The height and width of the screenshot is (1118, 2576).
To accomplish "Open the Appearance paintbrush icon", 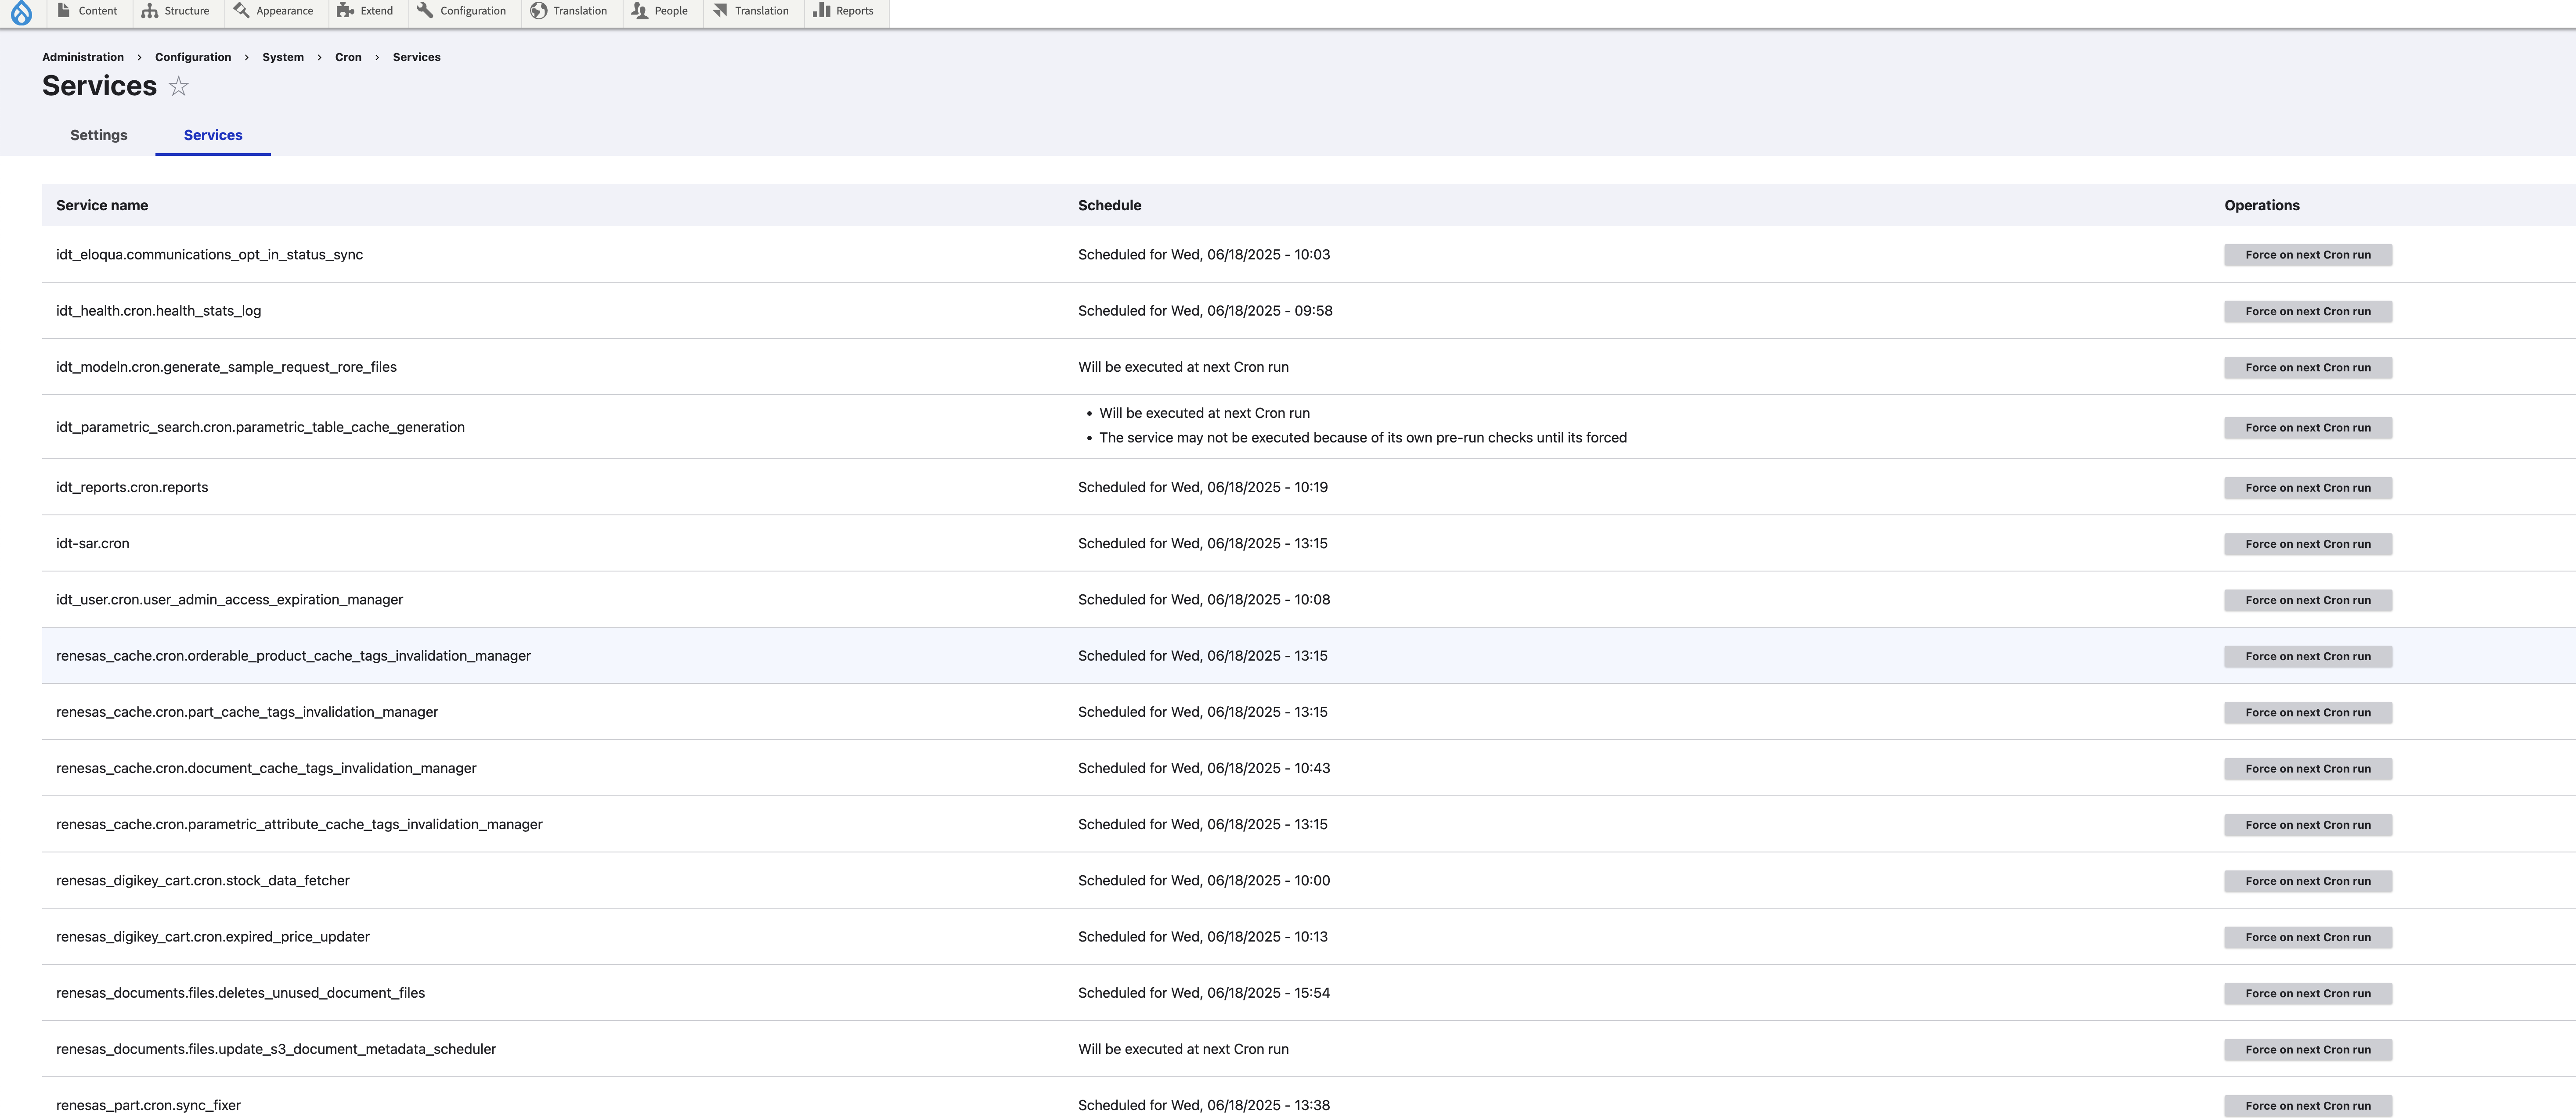I will [240, 10].
